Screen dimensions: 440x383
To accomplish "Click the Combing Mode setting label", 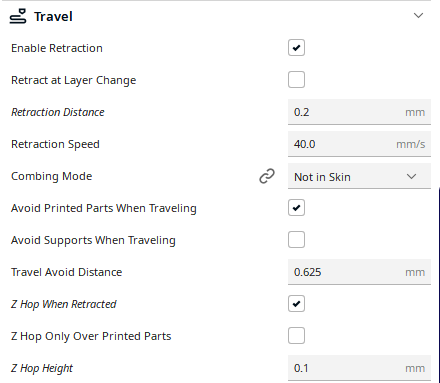I will pyautogui.click(x=52, y=176).
